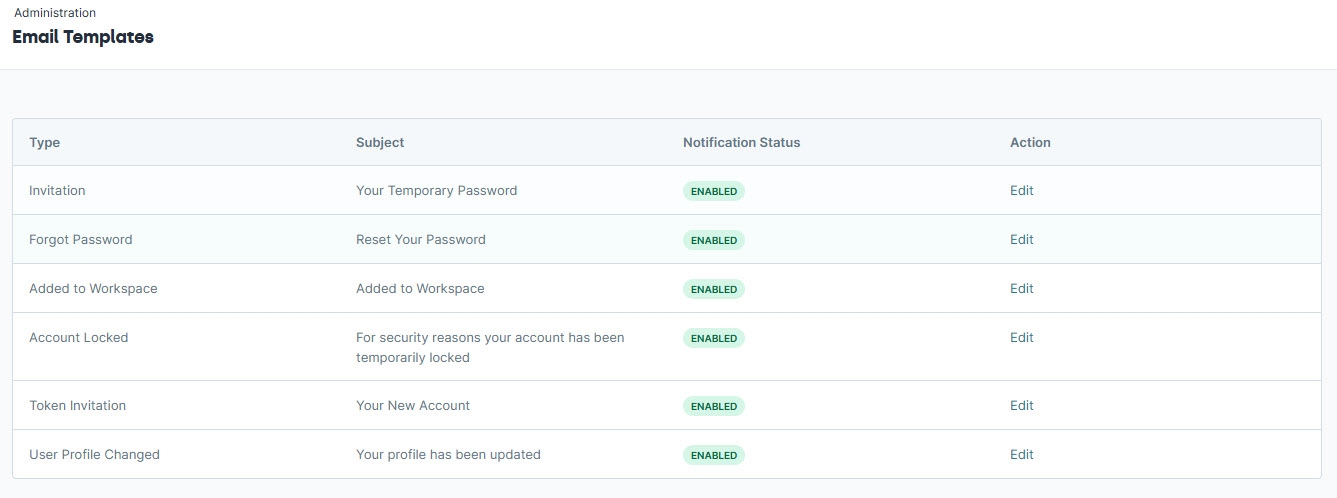The image size is (1337, 498).
Task: Click the subject 'Reset Your Password'
Action: pos(420,239)
